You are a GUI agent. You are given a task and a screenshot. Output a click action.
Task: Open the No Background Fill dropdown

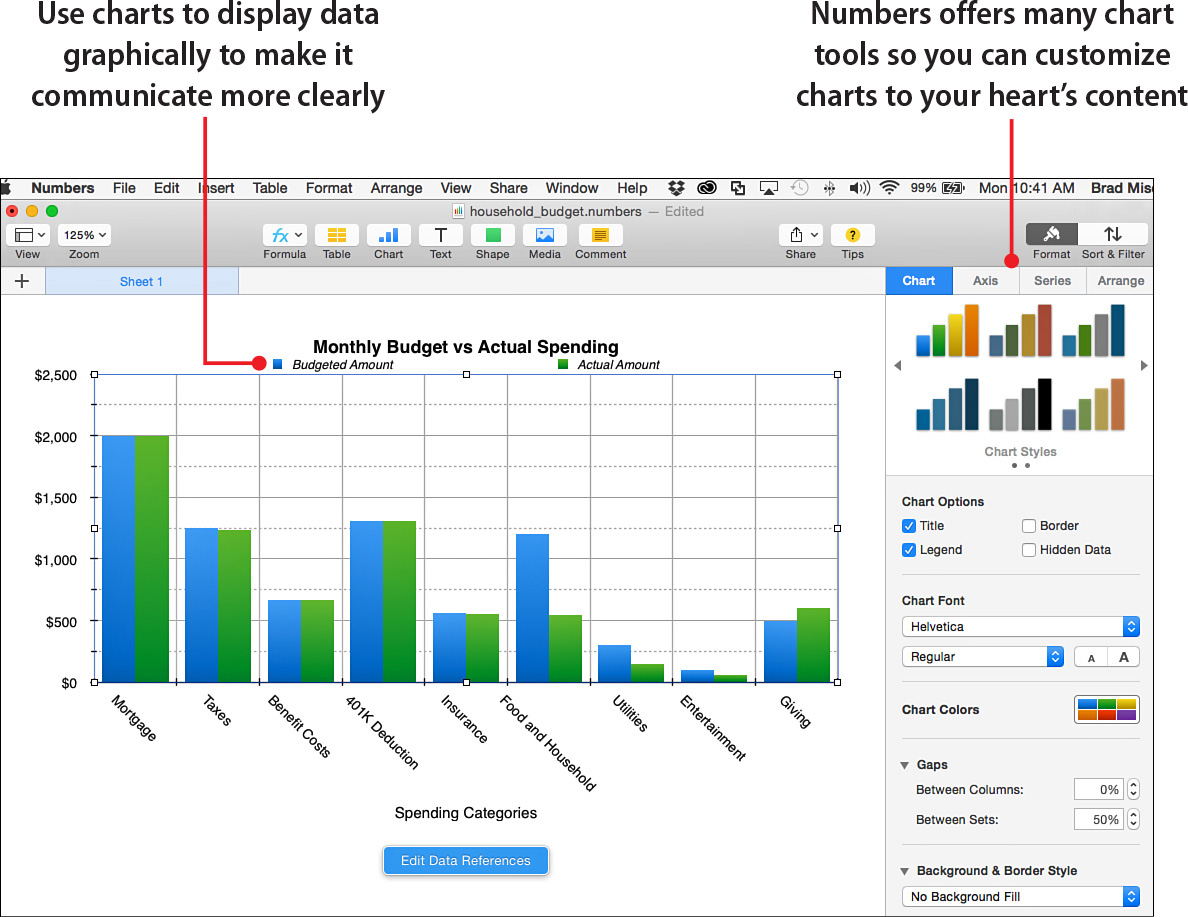[x=1020, y=896]
